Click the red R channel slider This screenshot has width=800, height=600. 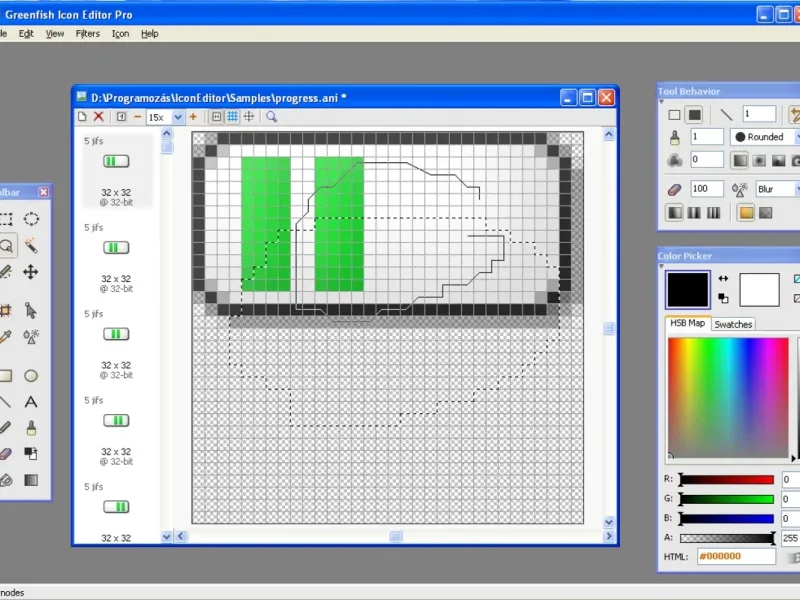tap(727, 480)
